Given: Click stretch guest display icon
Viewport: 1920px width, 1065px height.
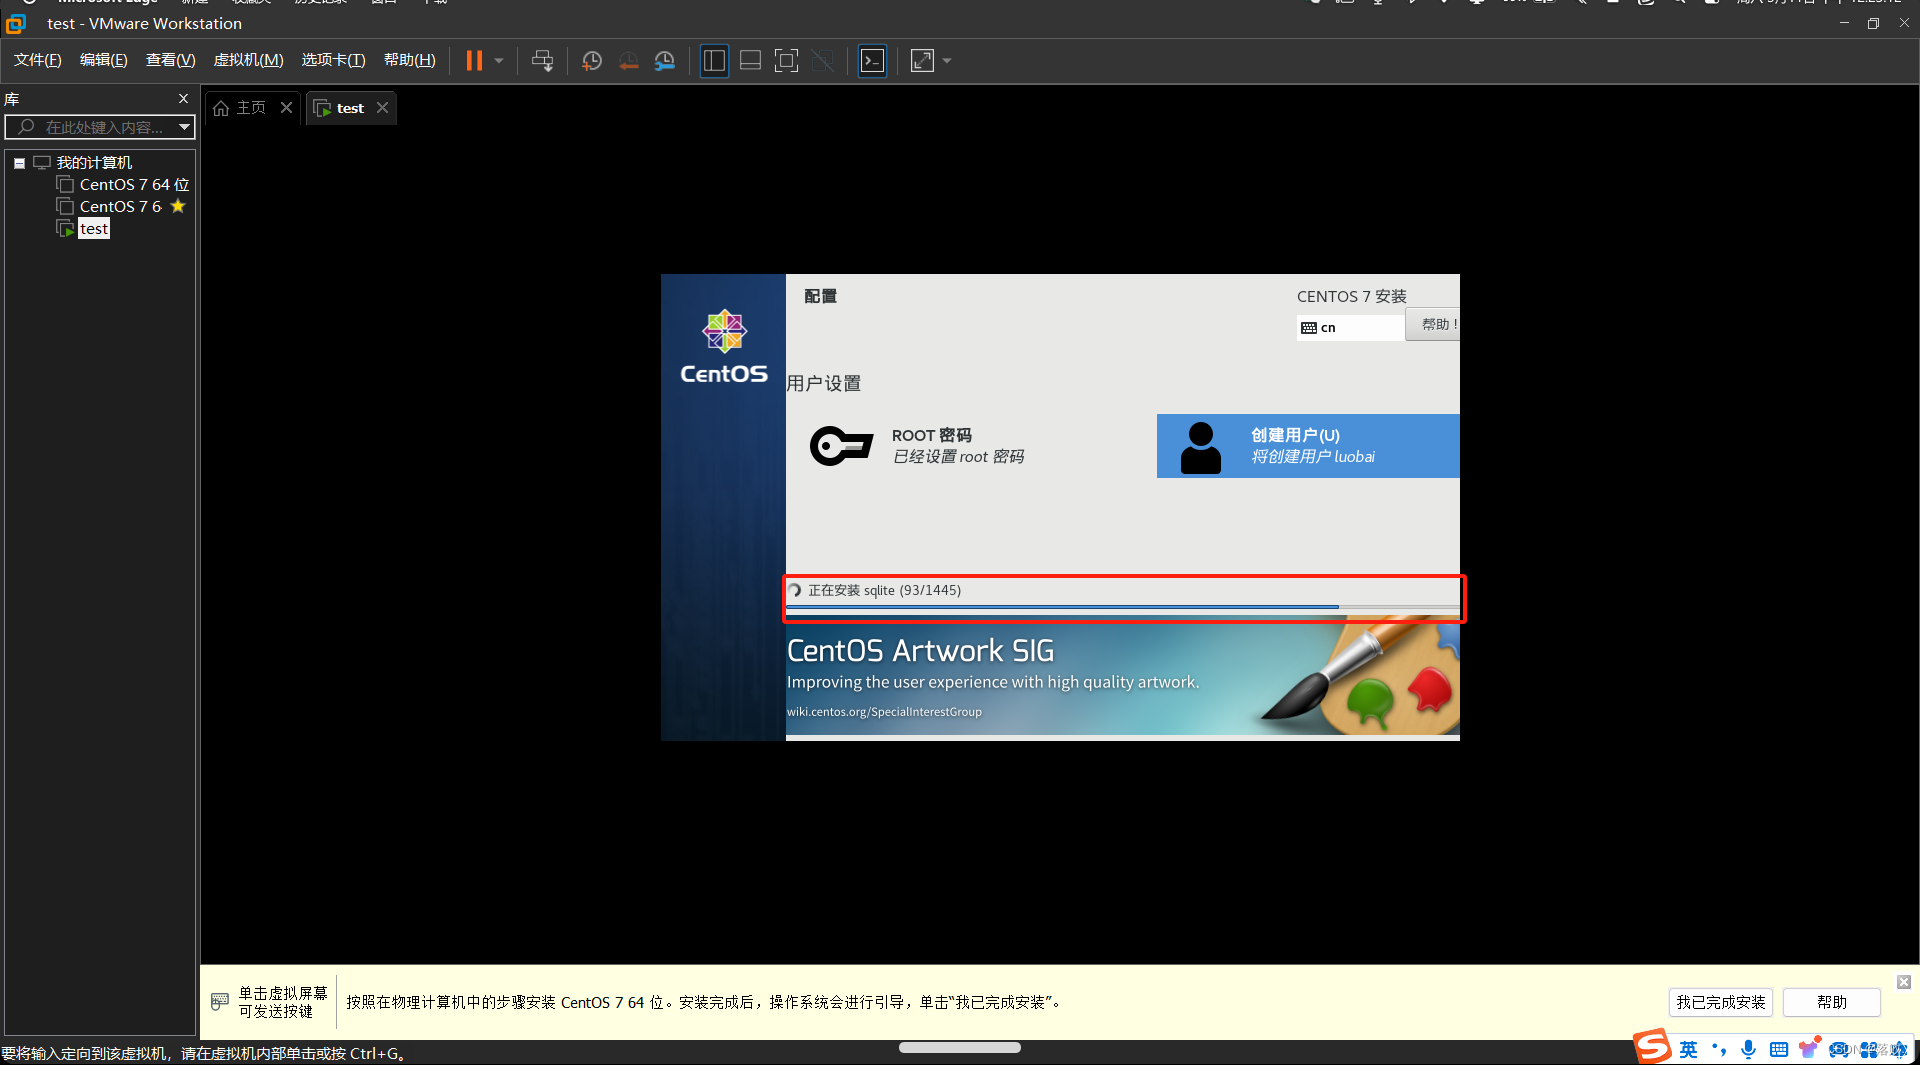Looking at the screenshot, I should pyautogui.click(x=922, y=61).
